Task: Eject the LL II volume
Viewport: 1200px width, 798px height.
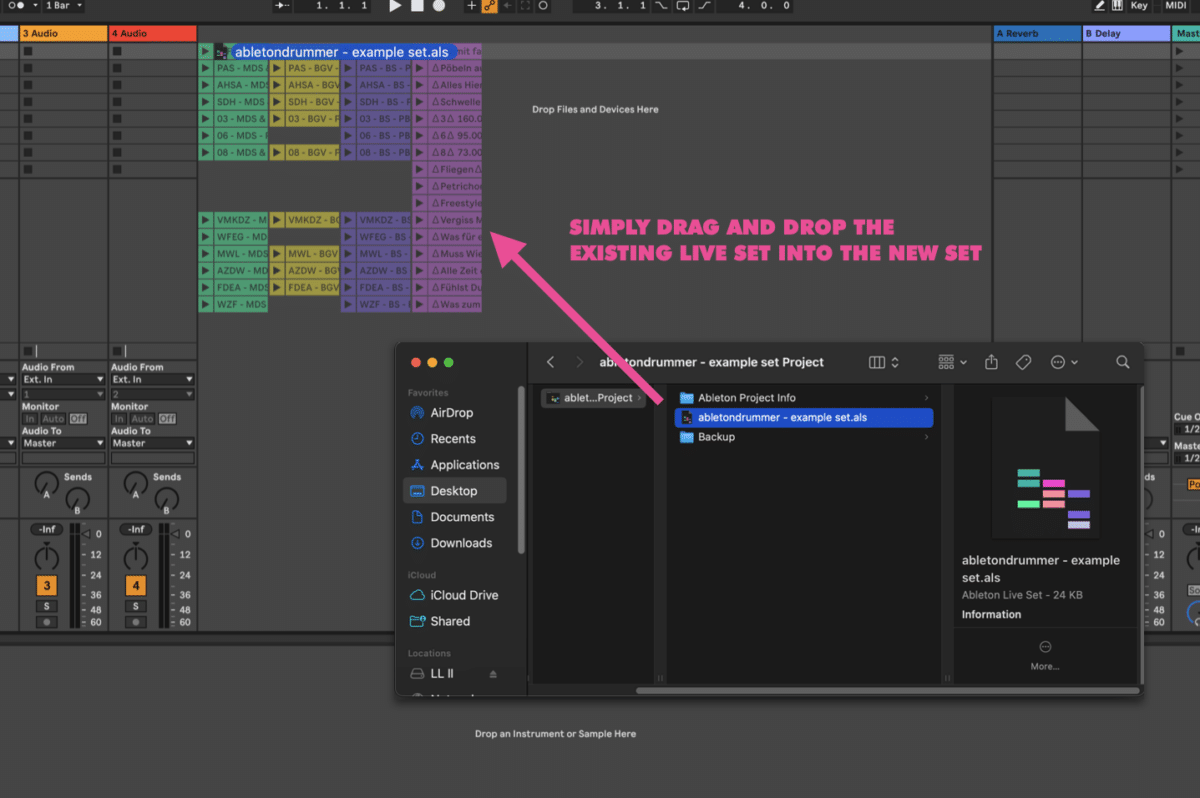Action: 492,674
